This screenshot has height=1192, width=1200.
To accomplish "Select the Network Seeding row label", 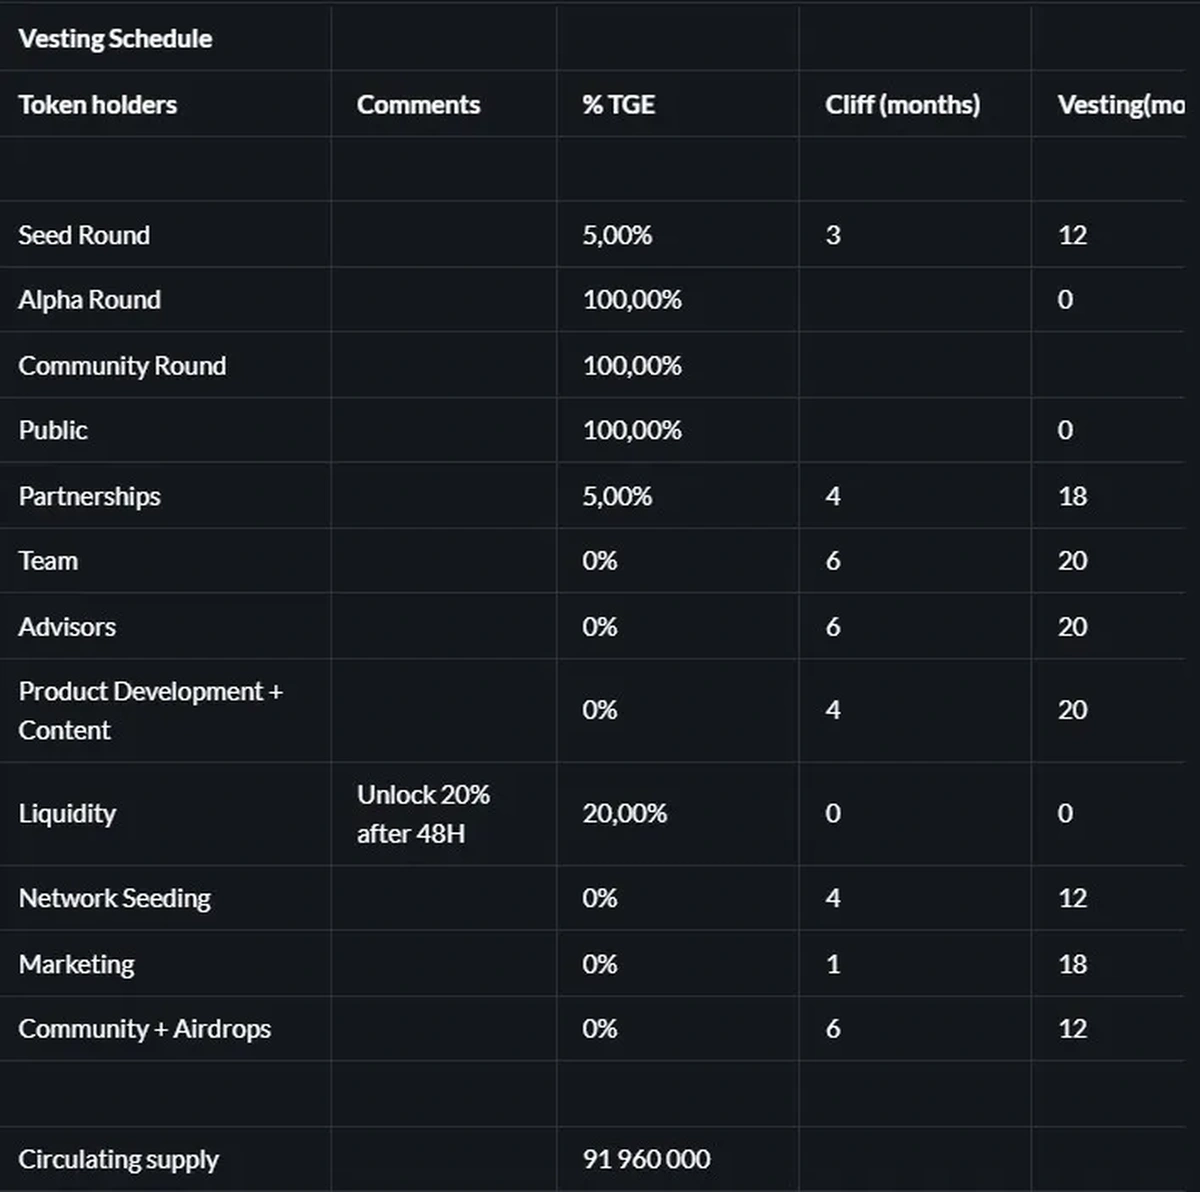I will pos(114,898).
